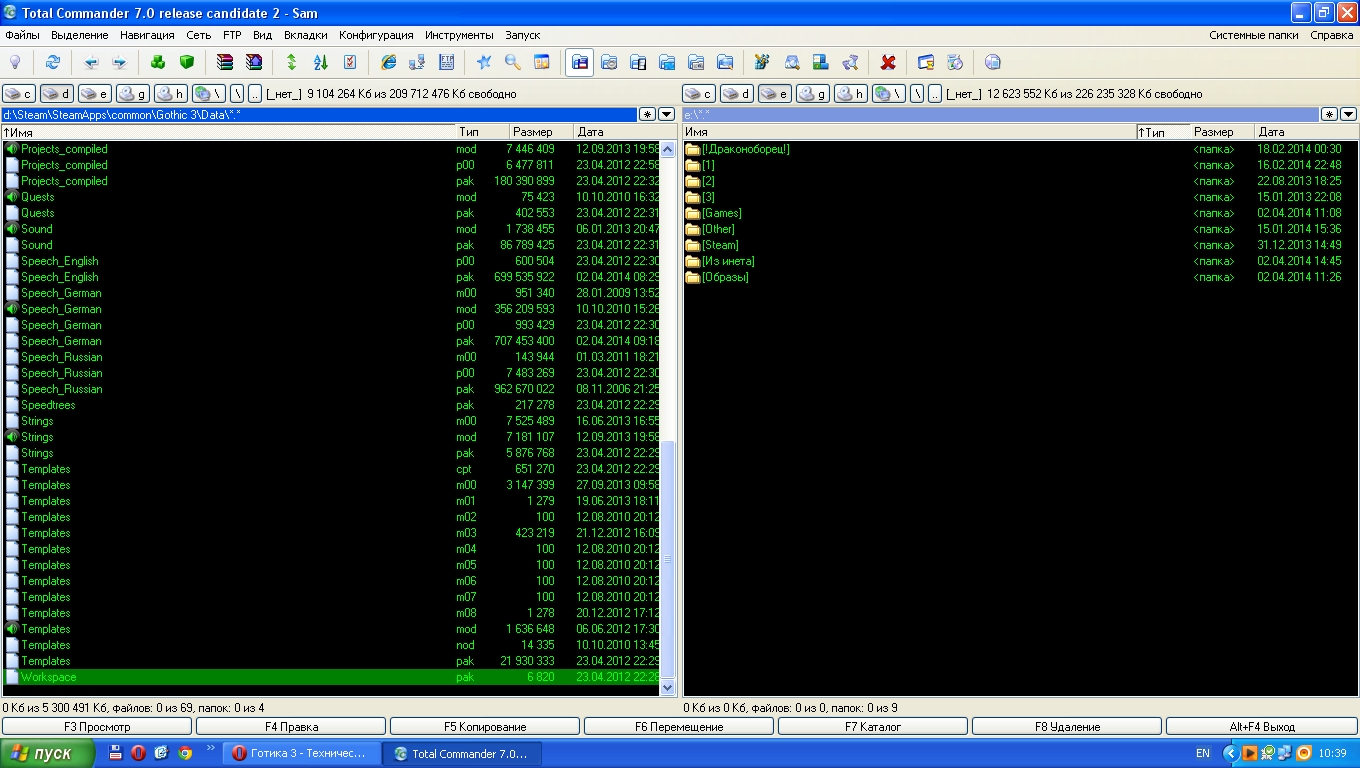The image size is (1360, 768).
Task: Click the hammer icon before red X
Action: tap(850, 62)
